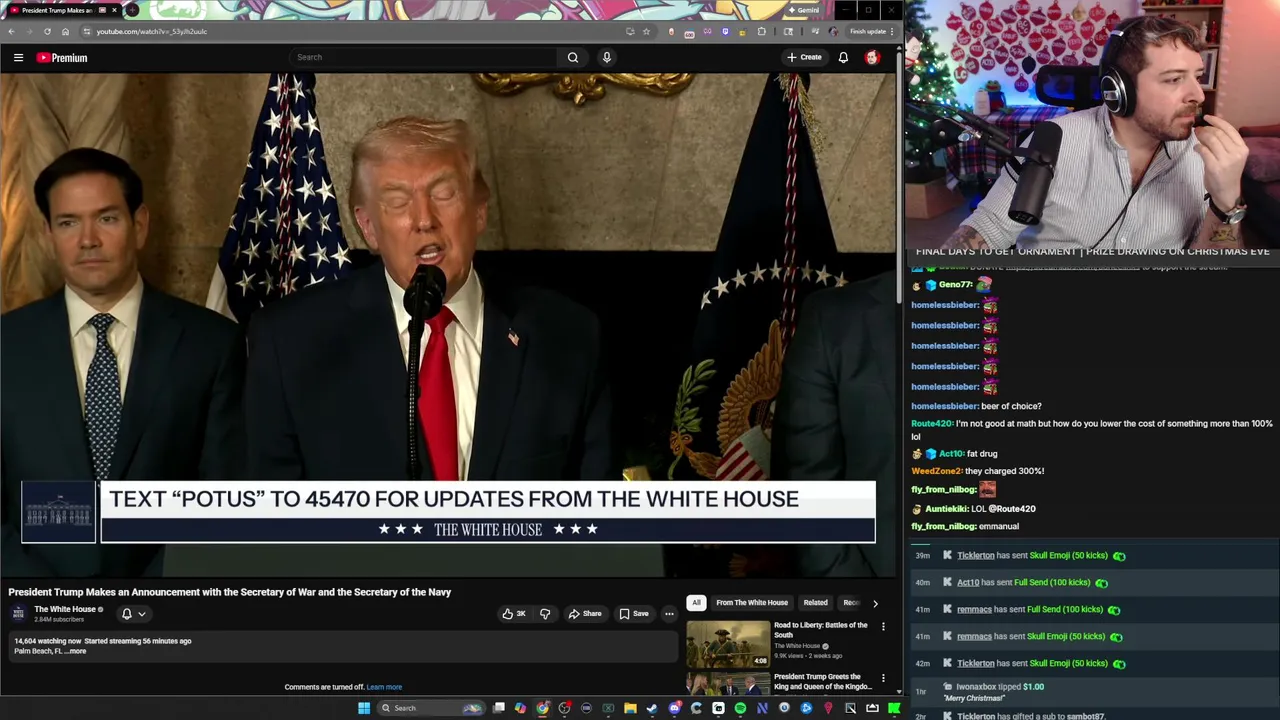Open Chrome home page button

pyautogui.click(x=65, y=31)
